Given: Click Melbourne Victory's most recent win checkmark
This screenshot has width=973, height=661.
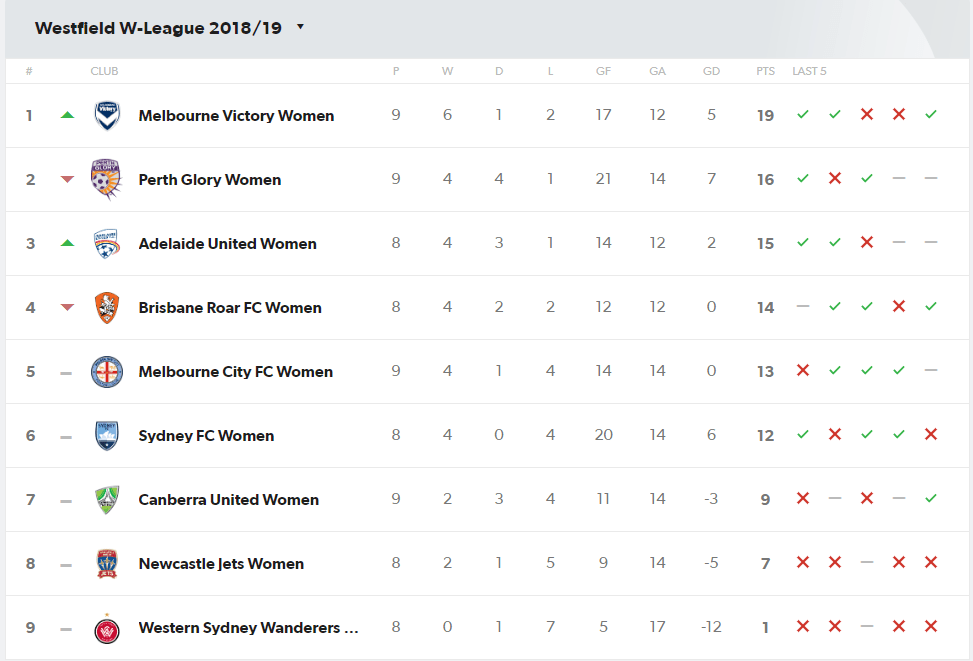Looking at the screenshot, I should pos(931,114).
